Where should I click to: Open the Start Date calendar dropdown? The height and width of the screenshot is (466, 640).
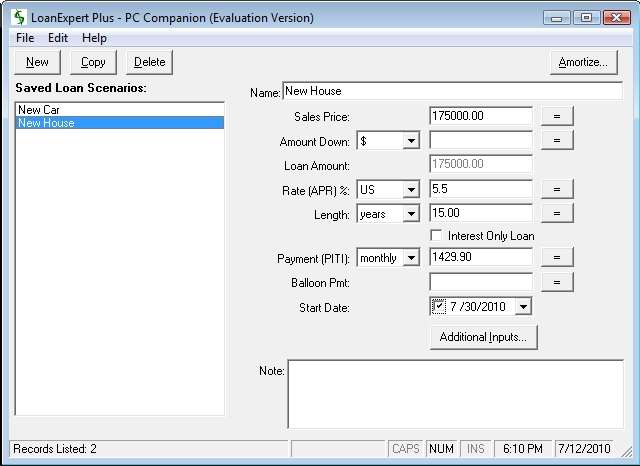pos(523,307)
